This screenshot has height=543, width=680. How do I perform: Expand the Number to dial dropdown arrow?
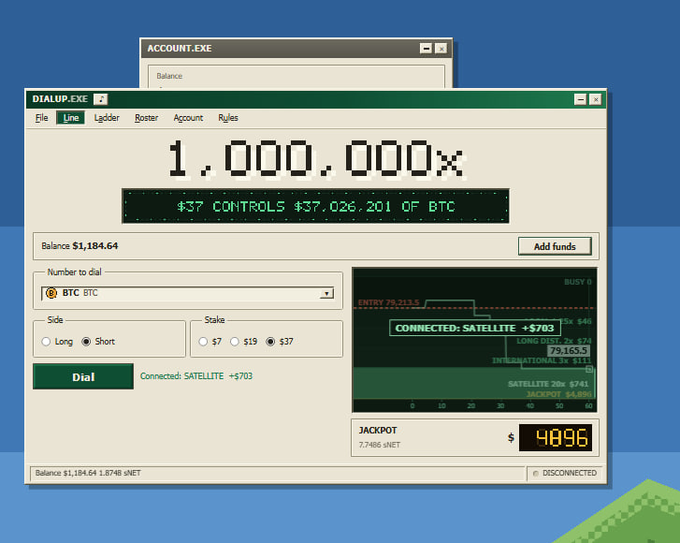coord(327,294)
